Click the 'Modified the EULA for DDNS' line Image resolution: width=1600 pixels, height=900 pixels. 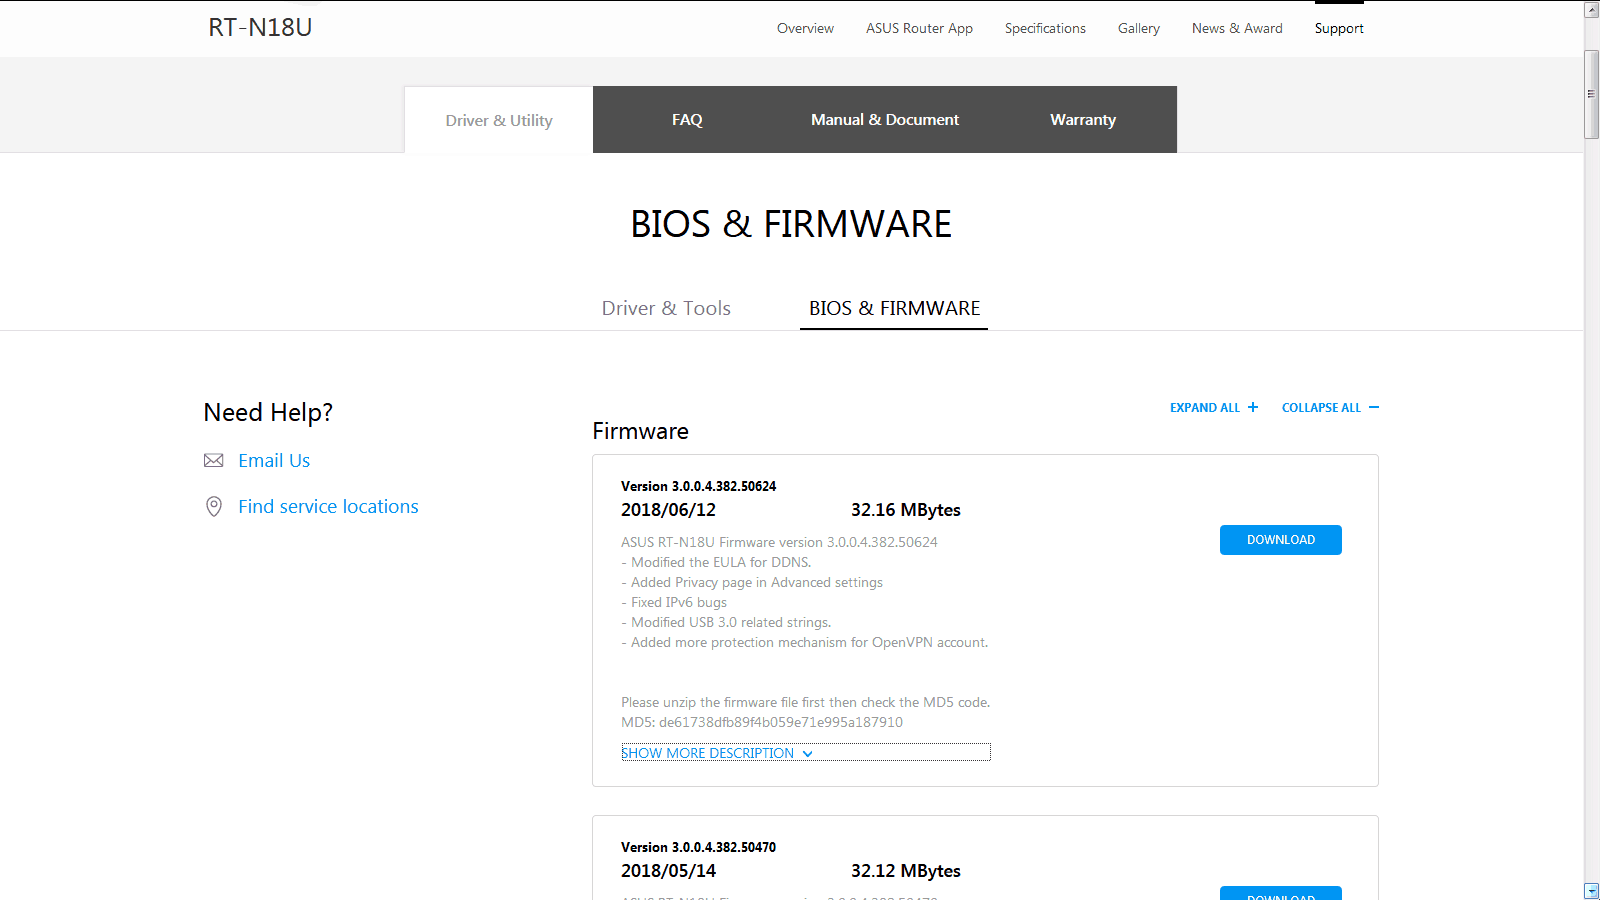716,562
